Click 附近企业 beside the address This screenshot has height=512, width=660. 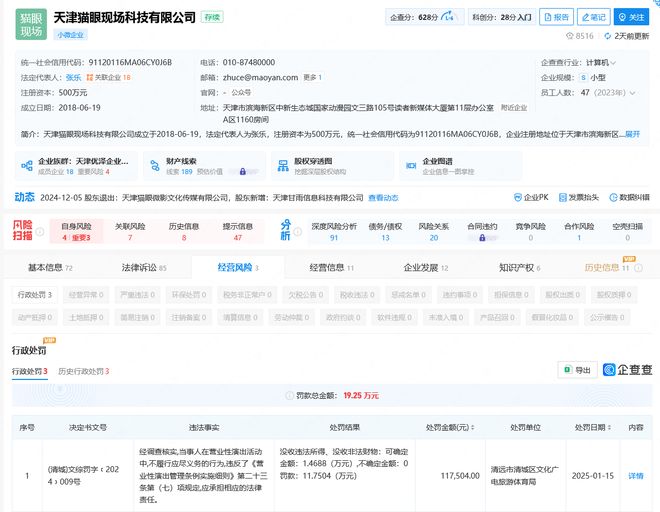514,108
